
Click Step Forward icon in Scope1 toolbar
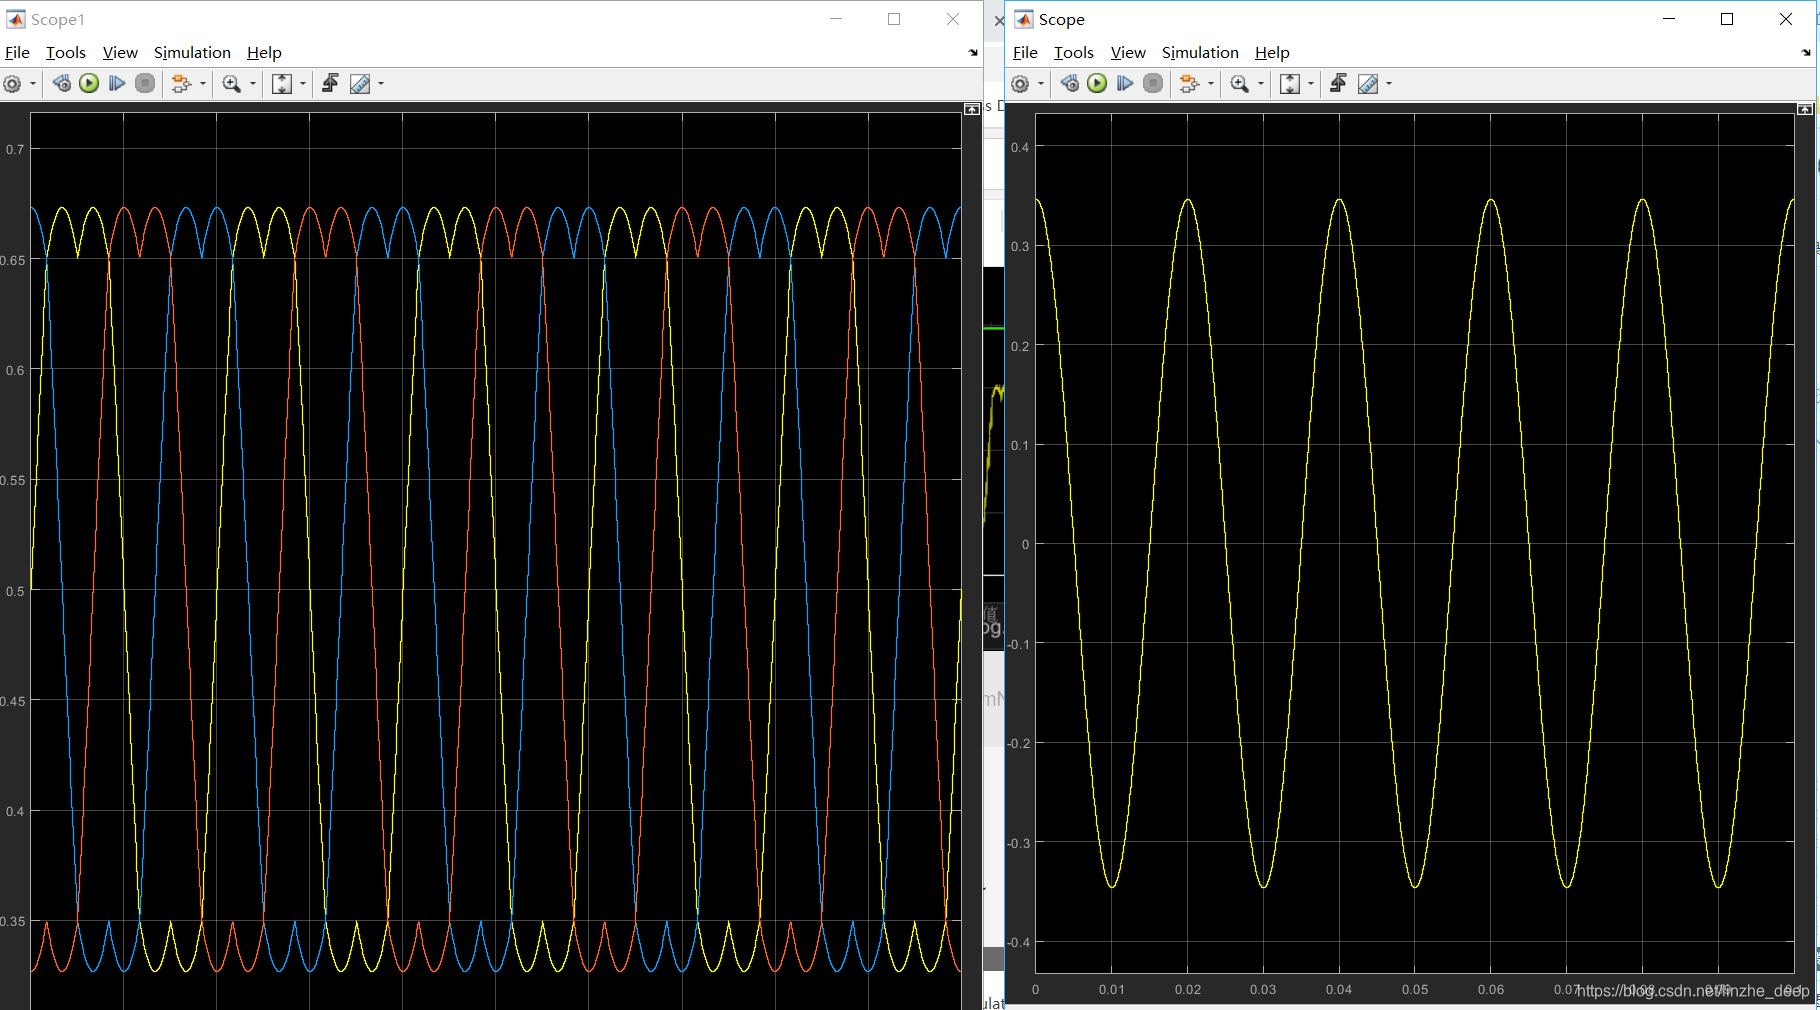pos(117,84)
